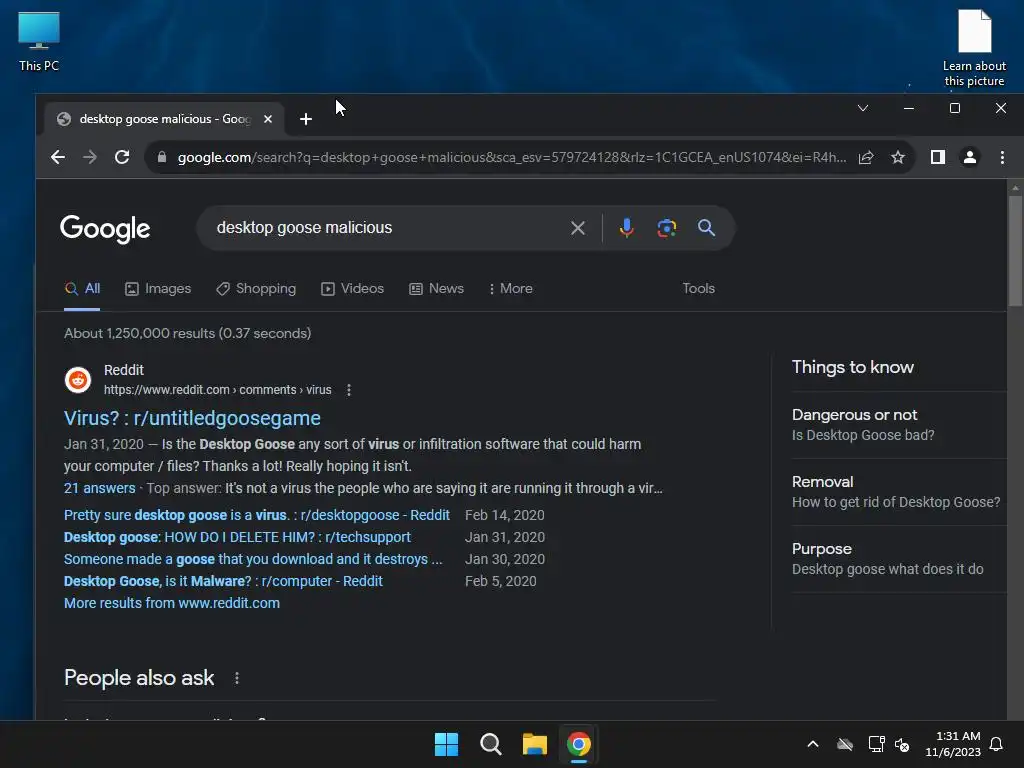Click reddit.com comments virus URL text
The height and width of the screenshot is (768, 1024).
(x=217, y=390)
